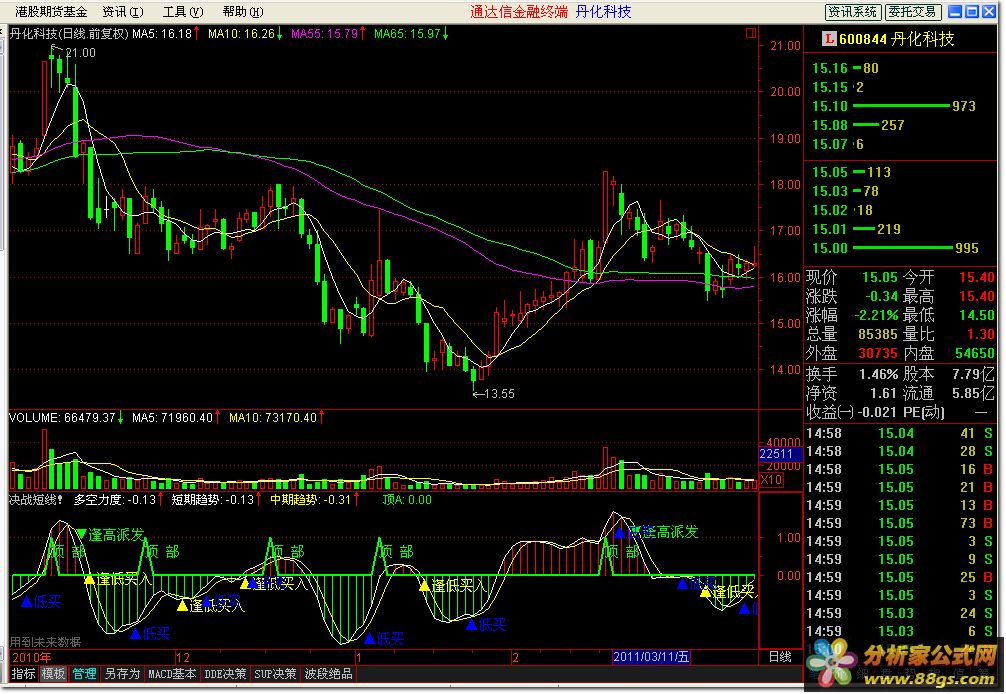The width and height of the screenshot is (1006, 694).
Task: Click the stock title 600844 丹化科技
Action: click(896, 39)
